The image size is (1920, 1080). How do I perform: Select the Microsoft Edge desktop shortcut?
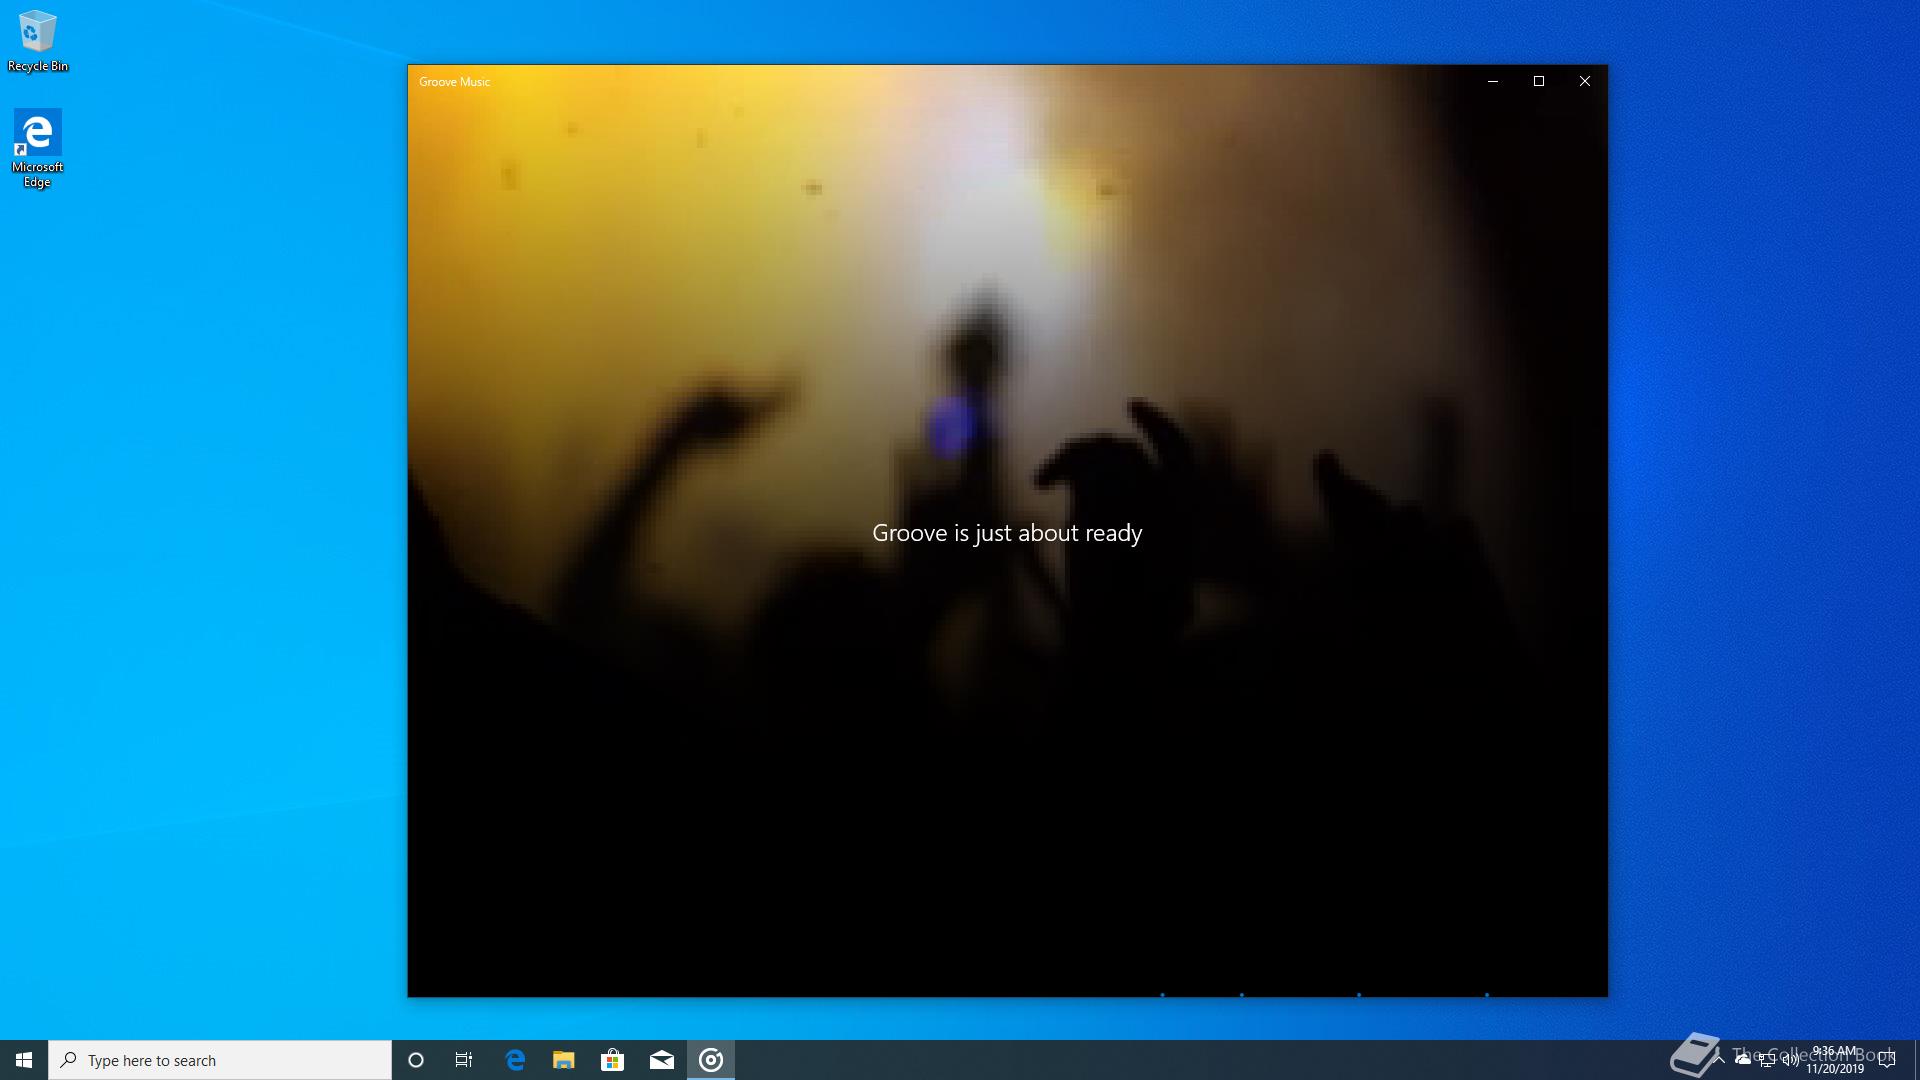[x=37, y=148]
